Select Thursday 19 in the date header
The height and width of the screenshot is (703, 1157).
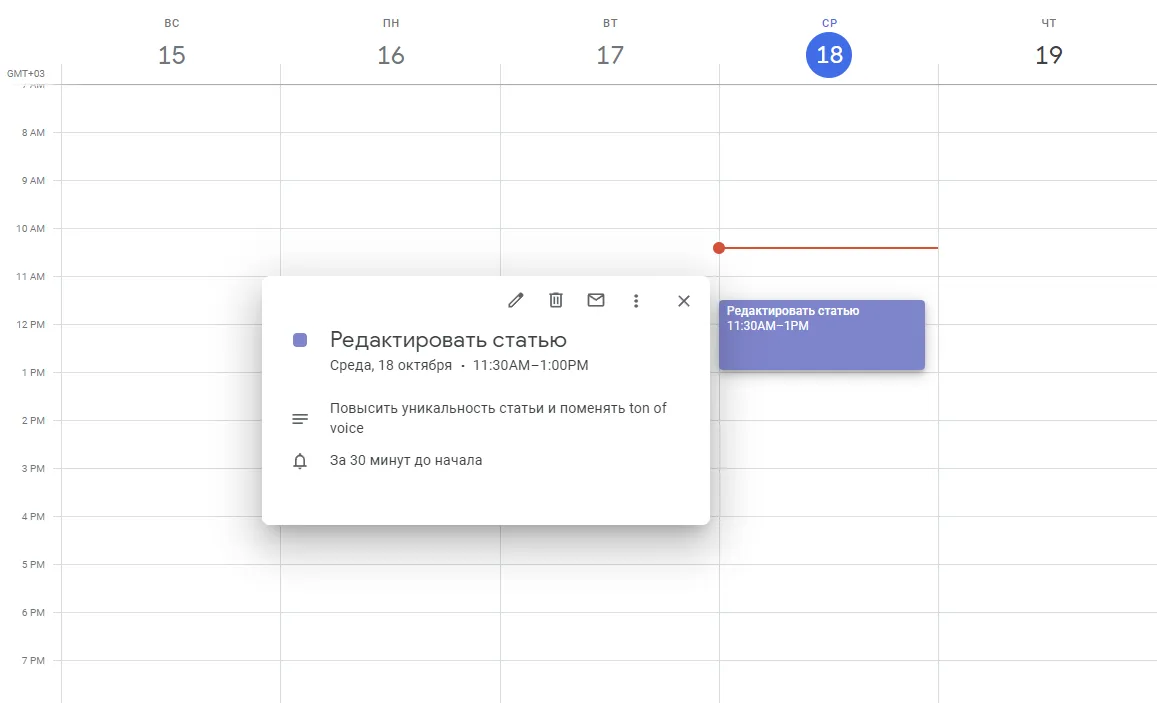pyautogui.click(x=1048, y=56)
